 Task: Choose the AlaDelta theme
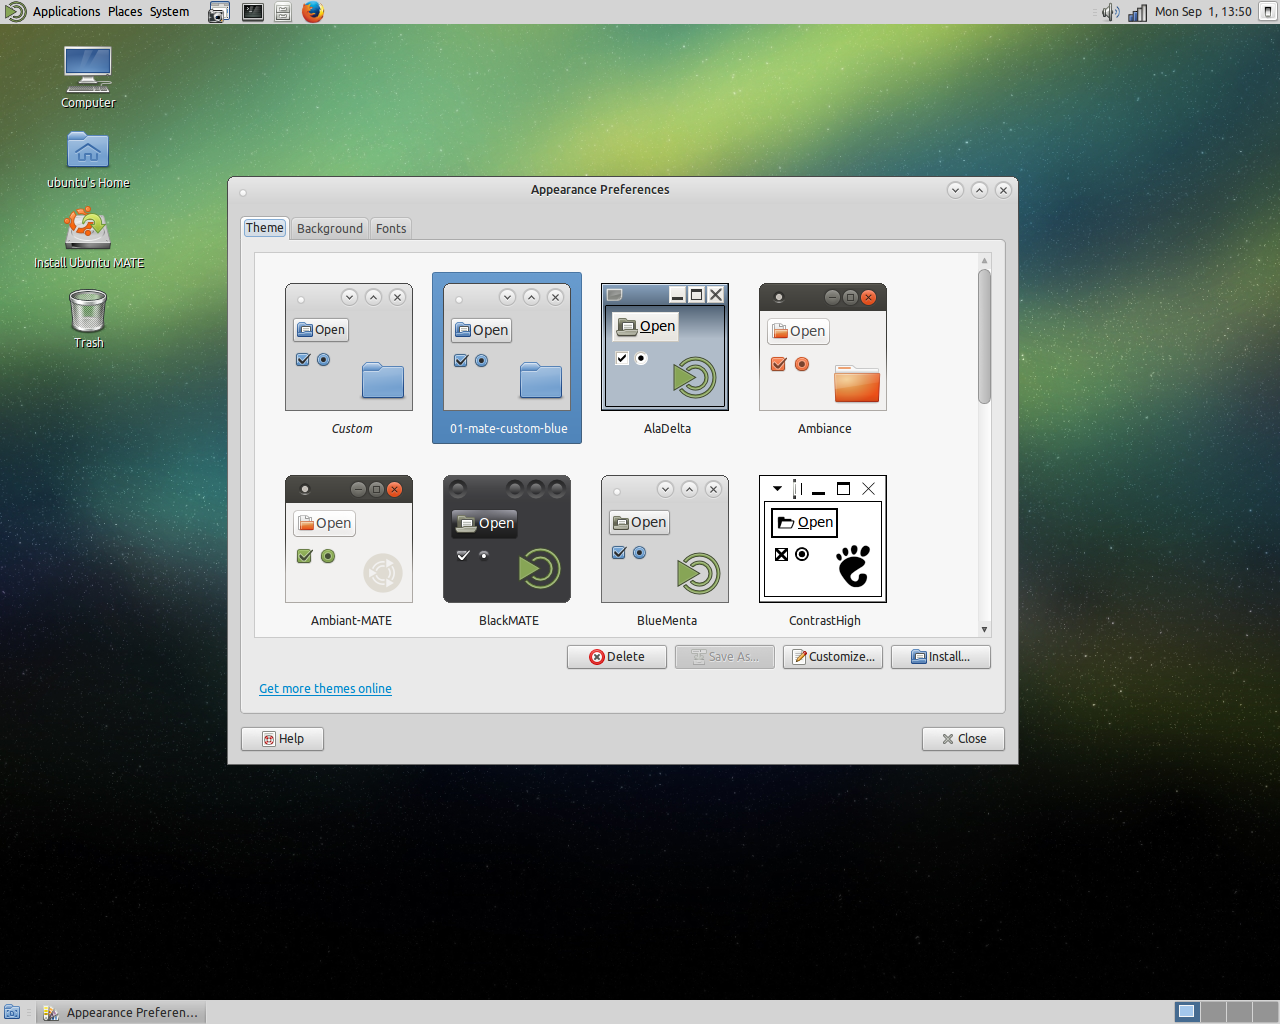665,358
